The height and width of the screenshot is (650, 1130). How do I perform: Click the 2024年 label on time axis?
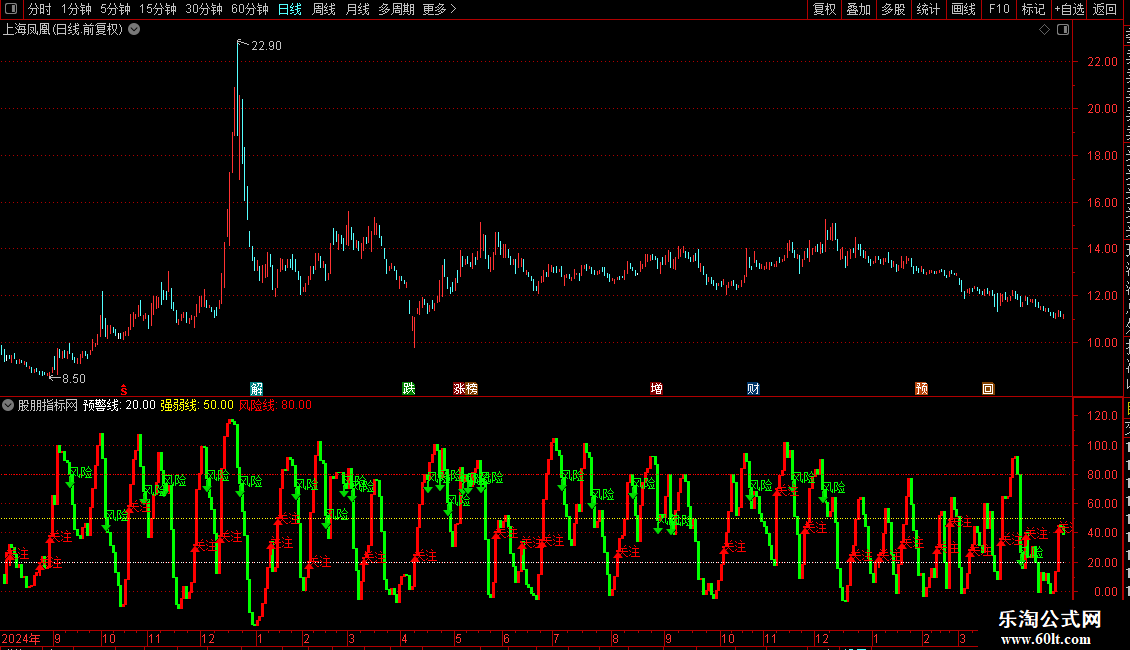21,638
